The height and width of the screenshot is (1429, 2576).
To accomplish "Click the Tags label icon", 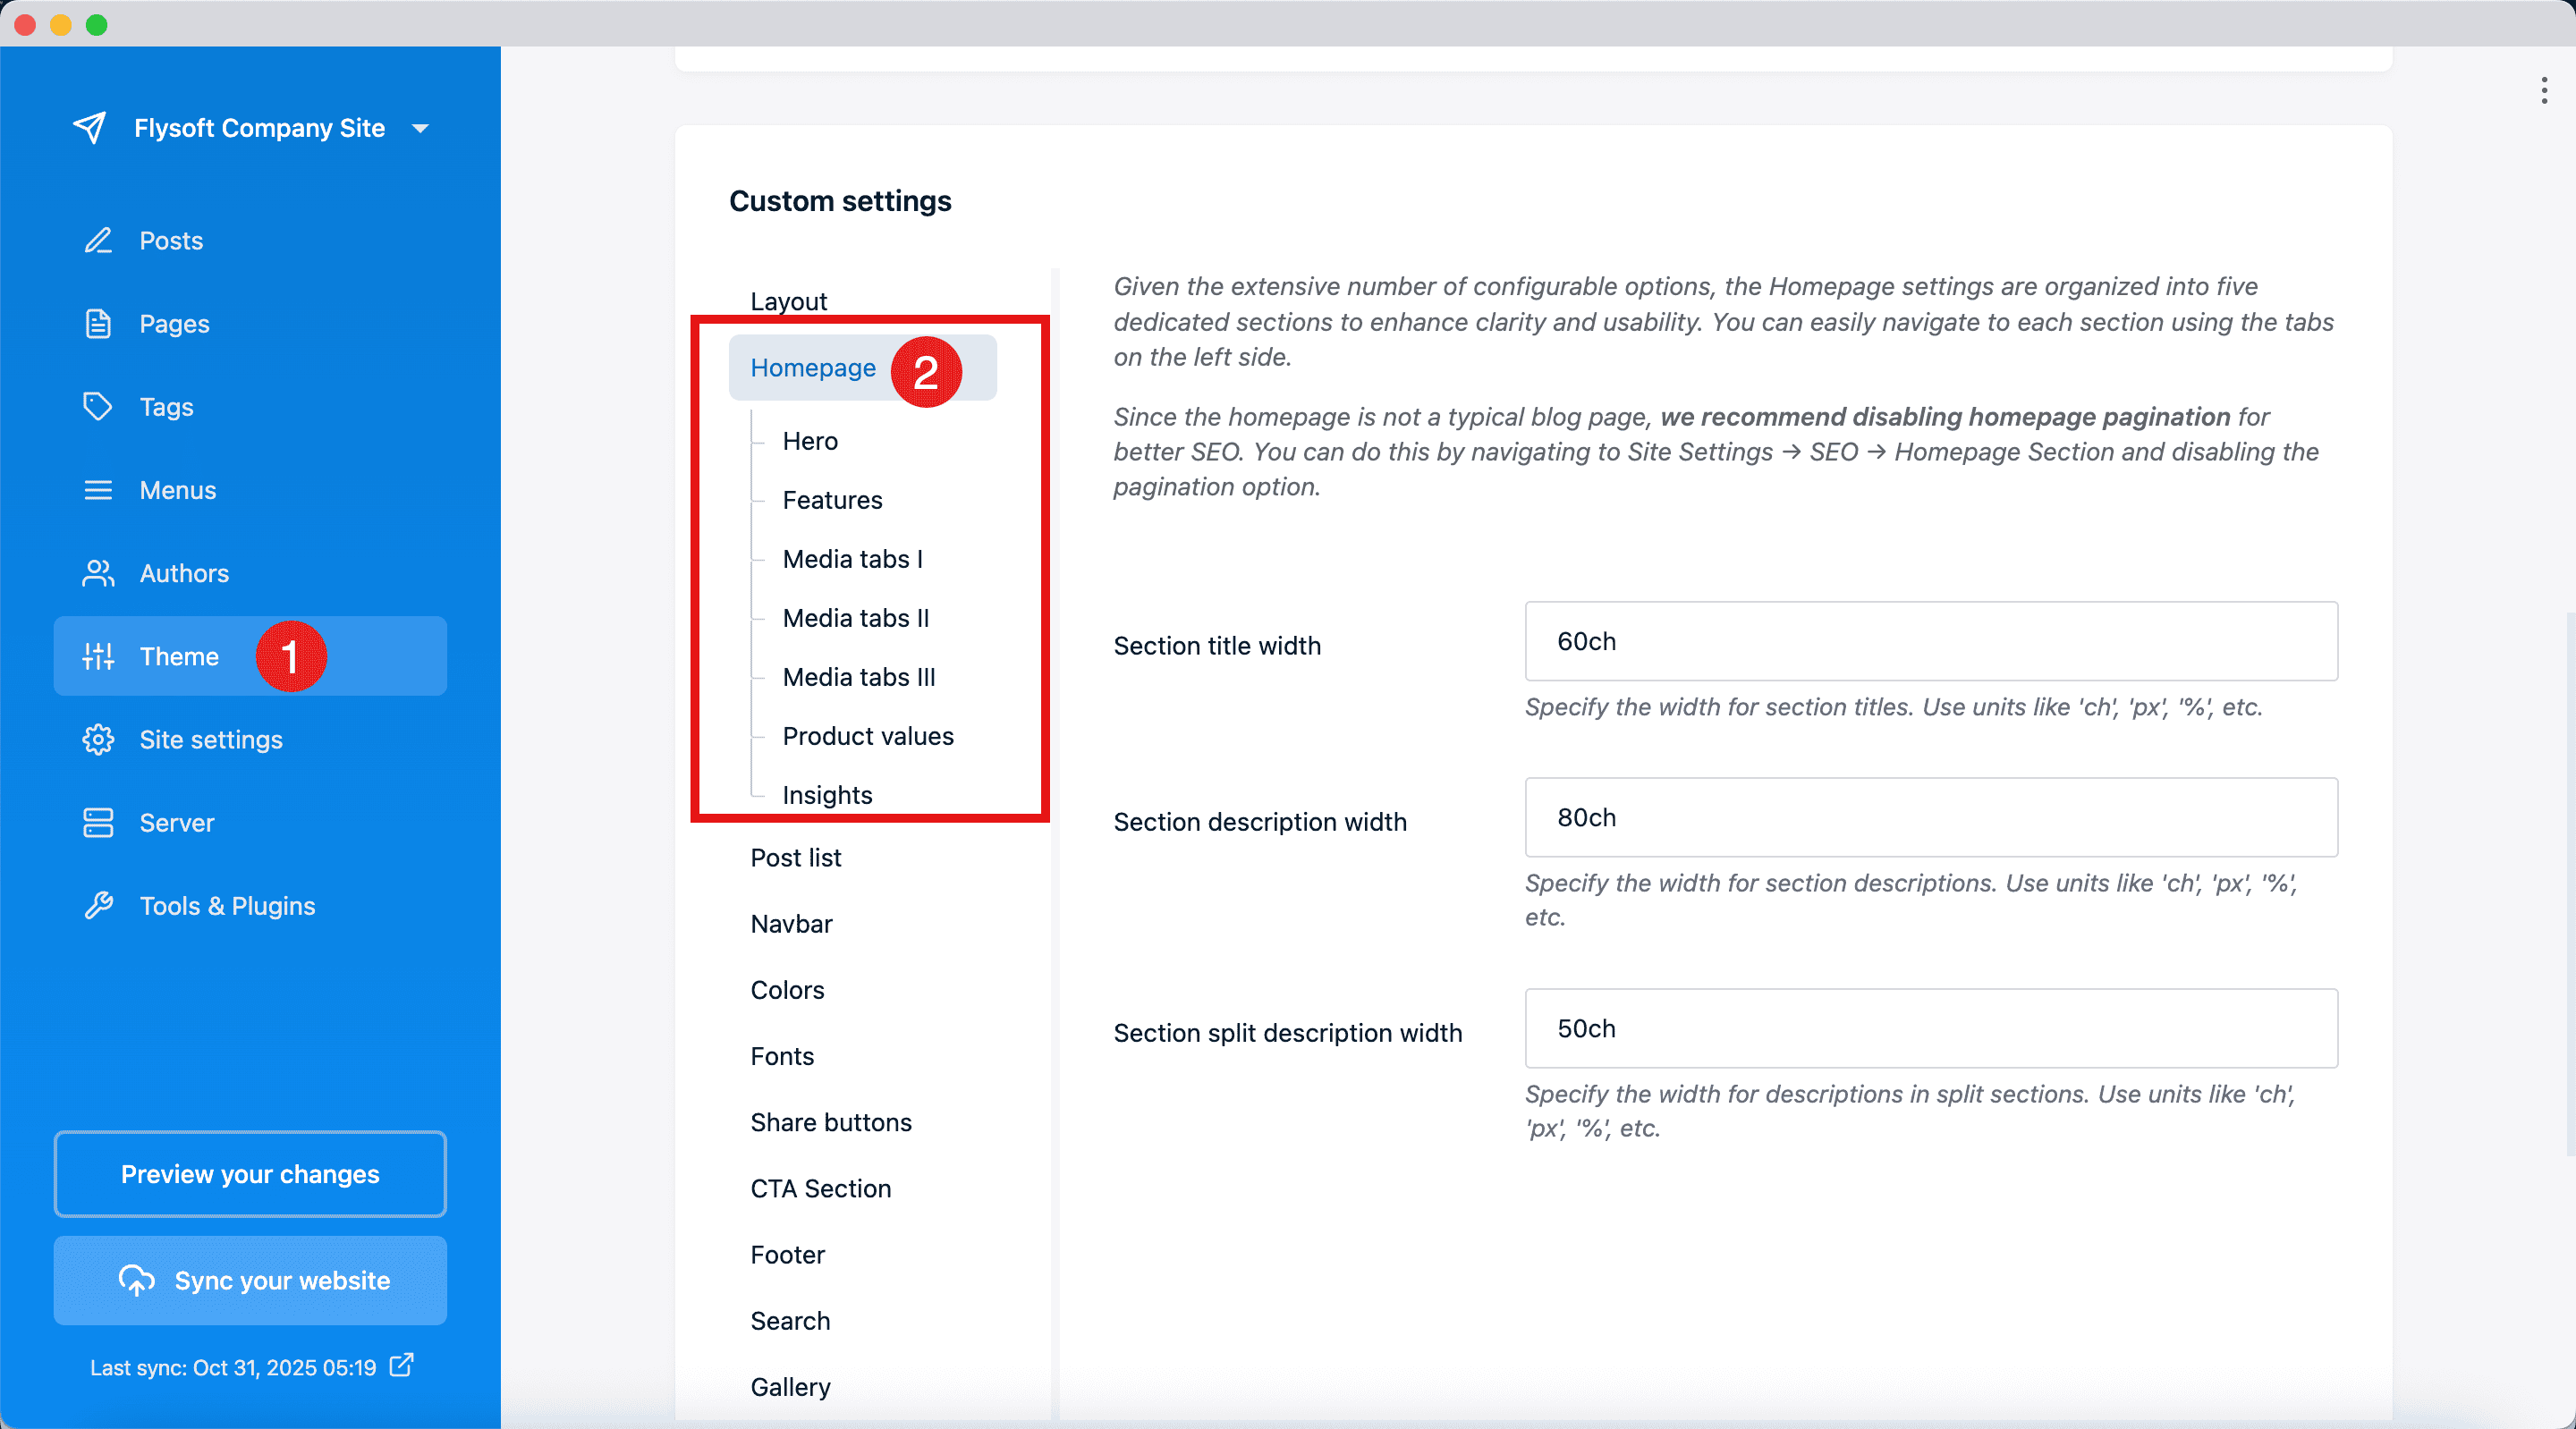I will pos(98,407).
